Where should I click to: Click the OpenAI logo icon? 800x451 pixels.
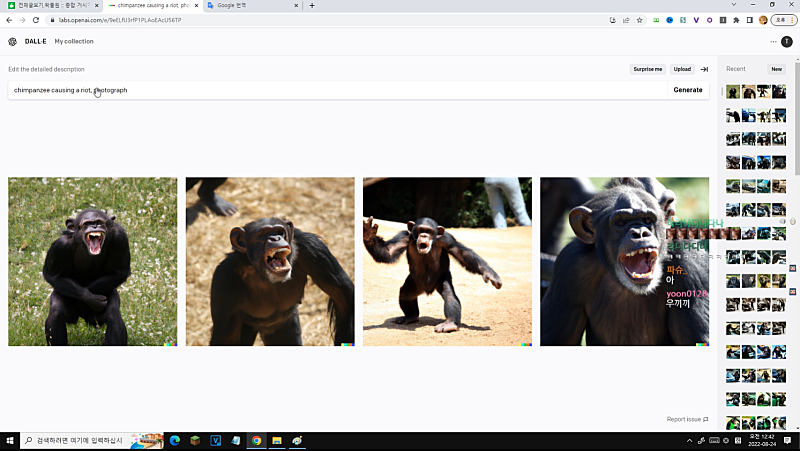click(12, 41)
